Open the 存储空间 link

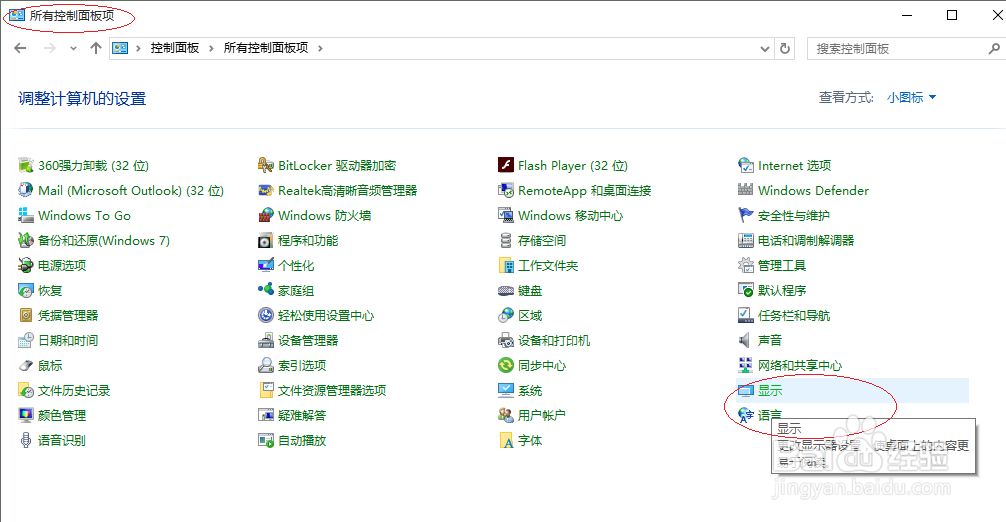coord(542,240)
